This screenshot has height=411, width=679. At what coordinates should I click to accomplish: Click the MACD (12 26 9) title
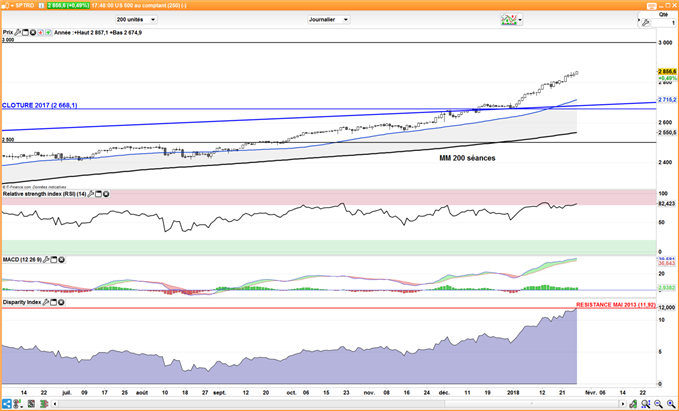point(22,259)
